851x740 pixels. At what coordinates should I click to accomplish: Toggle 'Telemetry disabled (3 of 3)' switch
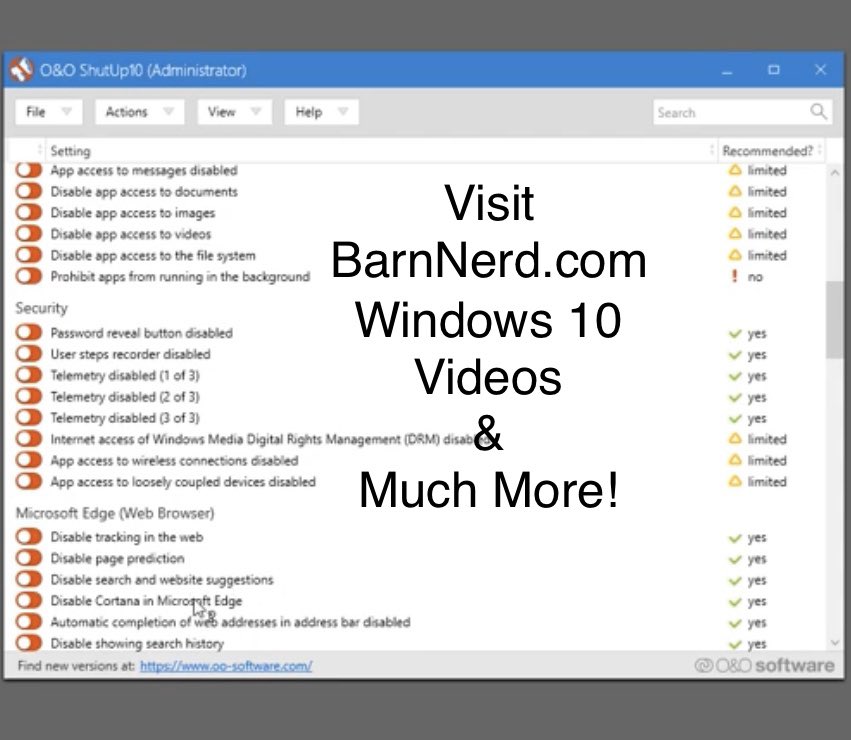[x=29, y=418]
